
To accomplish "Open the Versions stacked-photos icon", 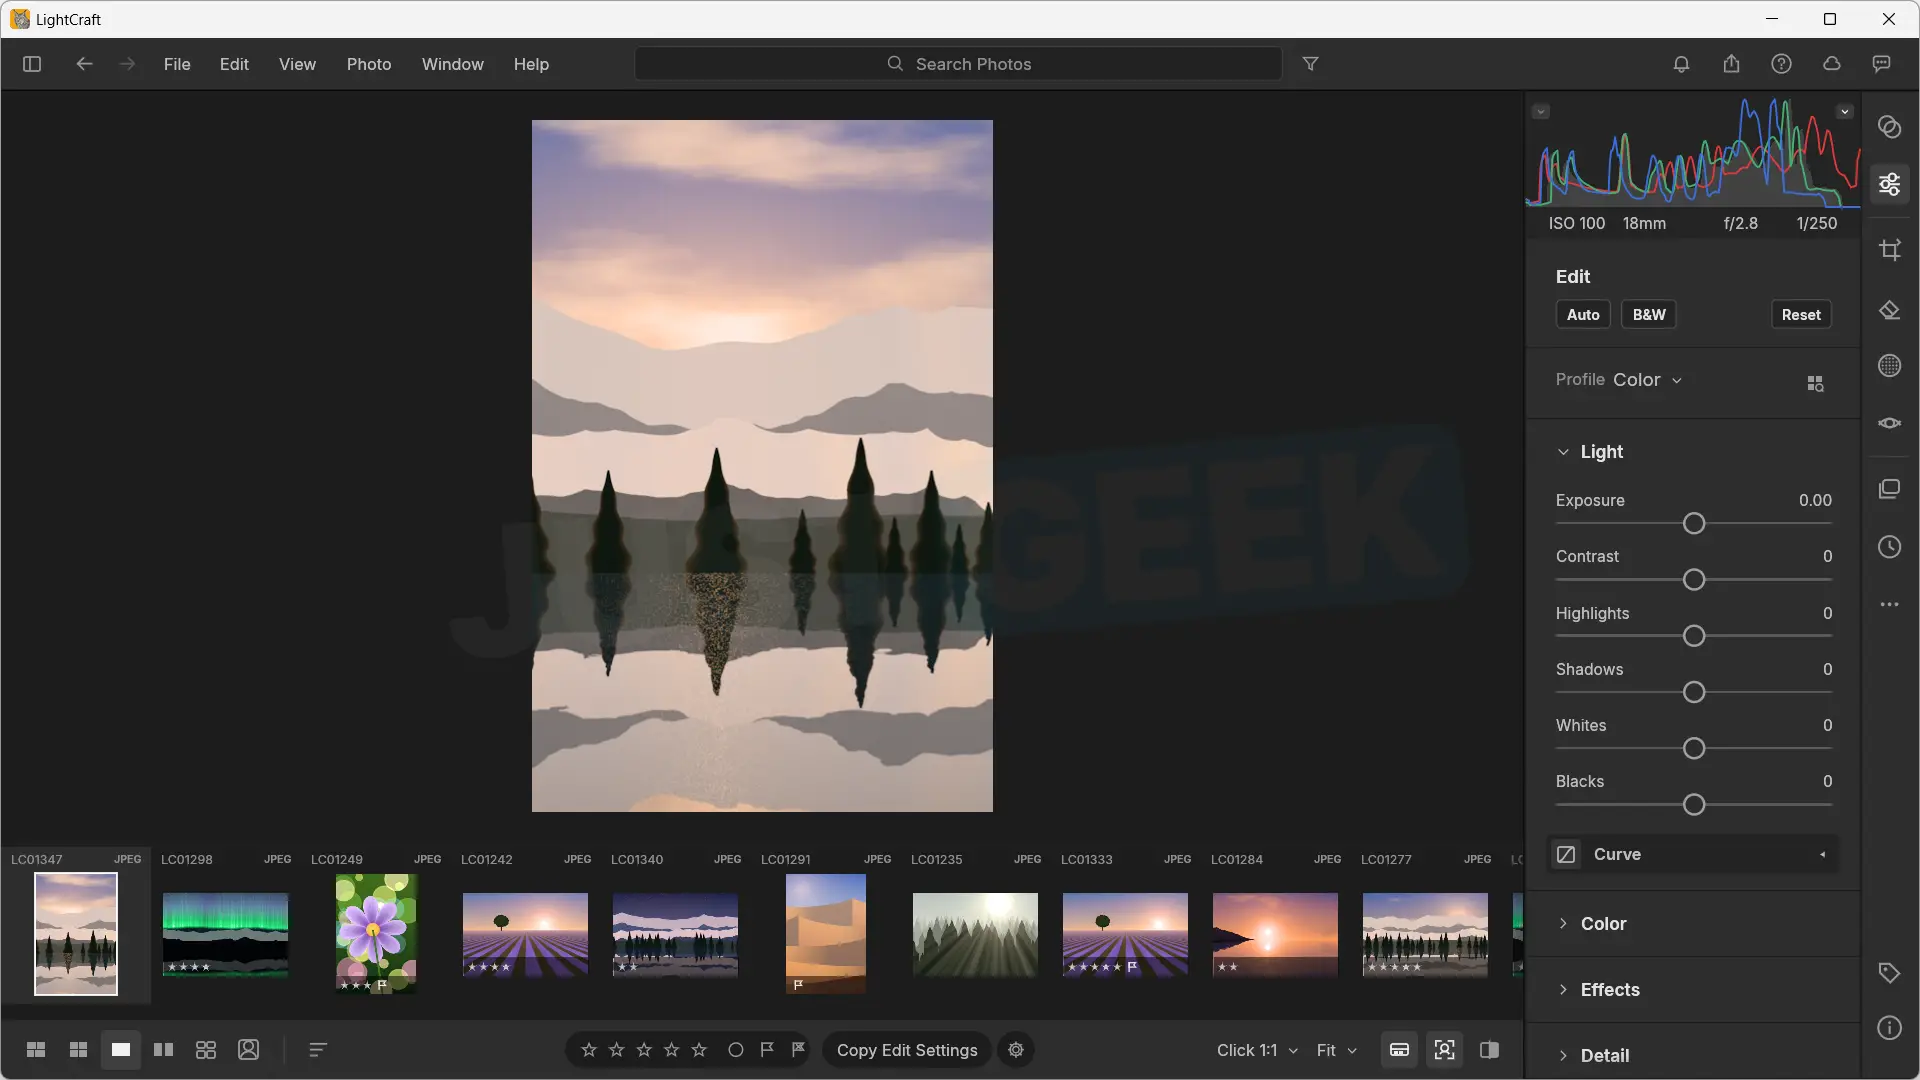I will tap(1889, 489).
